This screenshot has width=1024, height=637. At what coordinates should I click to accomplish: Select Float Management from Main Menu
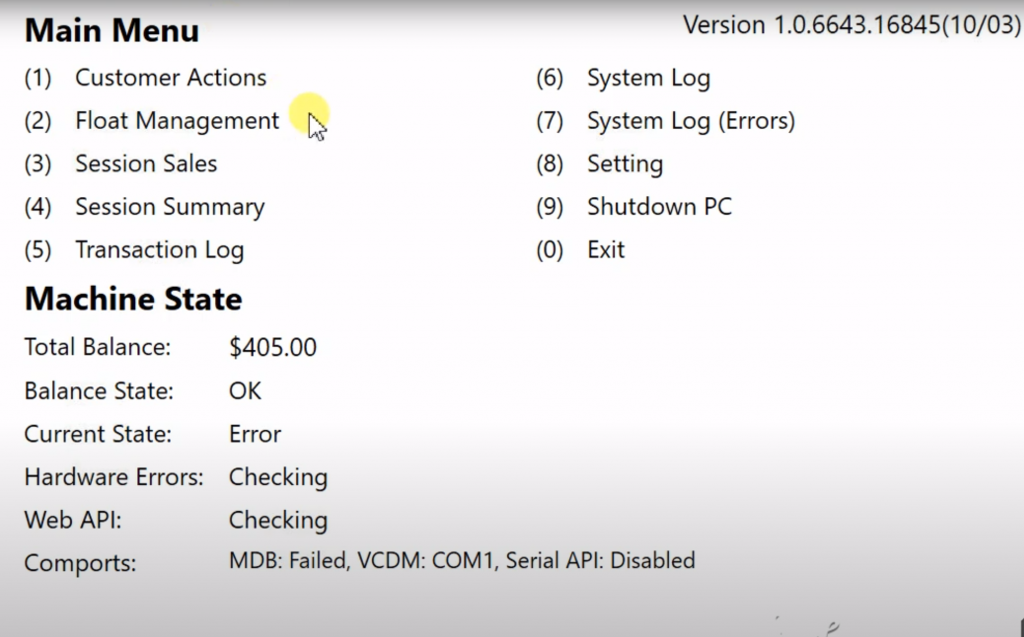177,121
